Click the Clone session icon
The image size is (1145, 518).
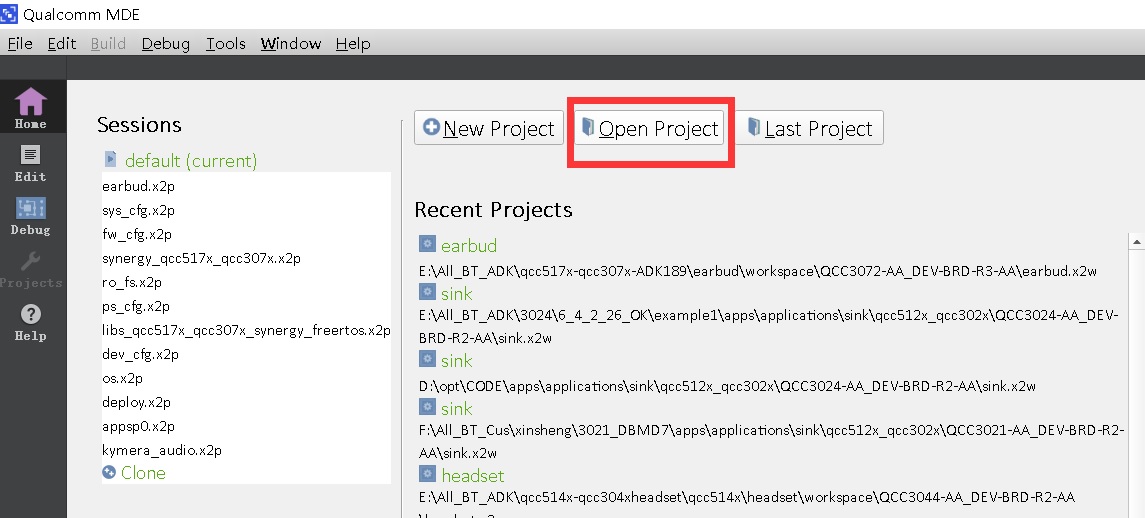109,472
